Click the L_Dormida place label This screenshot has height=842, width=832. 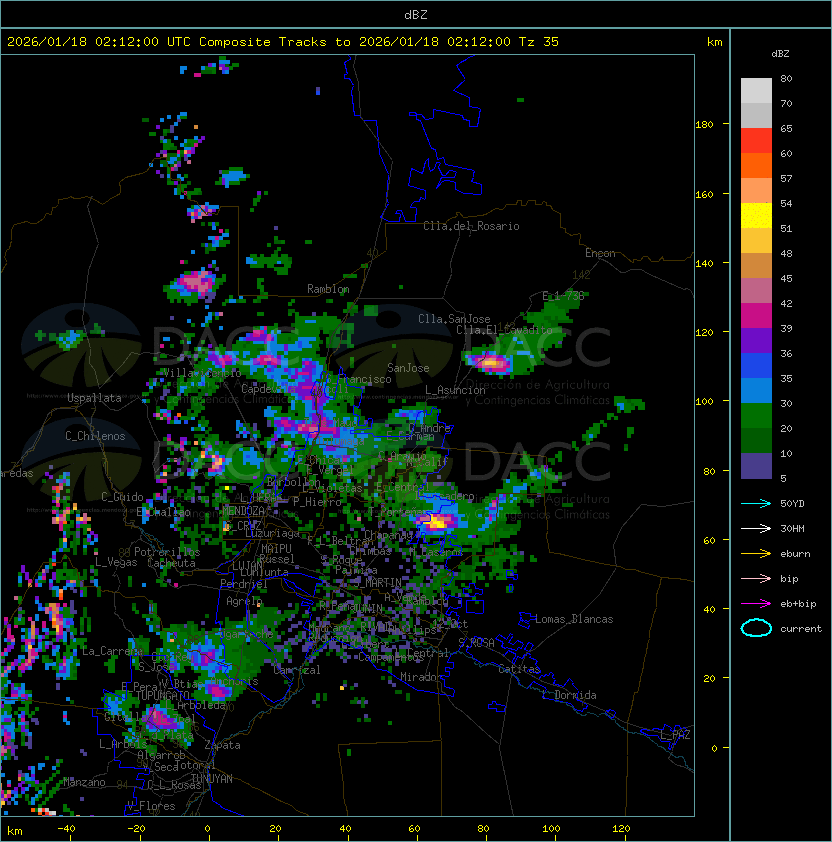569,695
